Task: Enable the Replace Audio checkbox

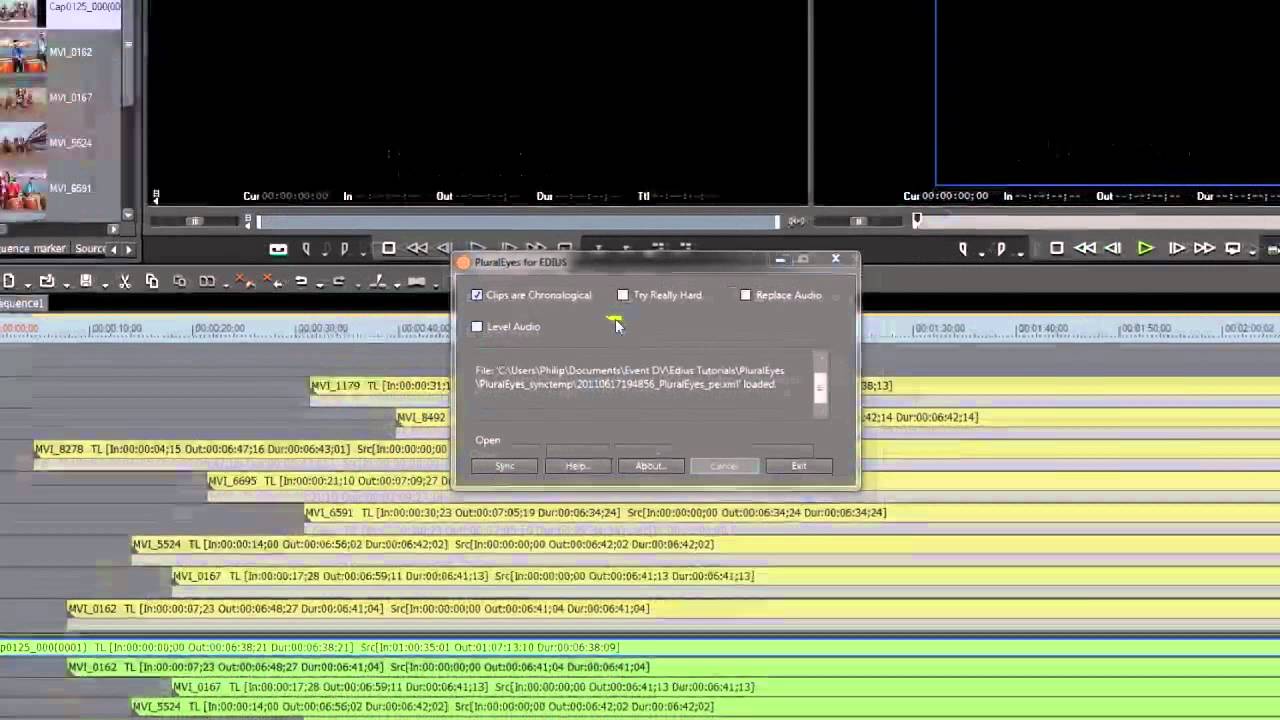Action: tap(746, 295)
